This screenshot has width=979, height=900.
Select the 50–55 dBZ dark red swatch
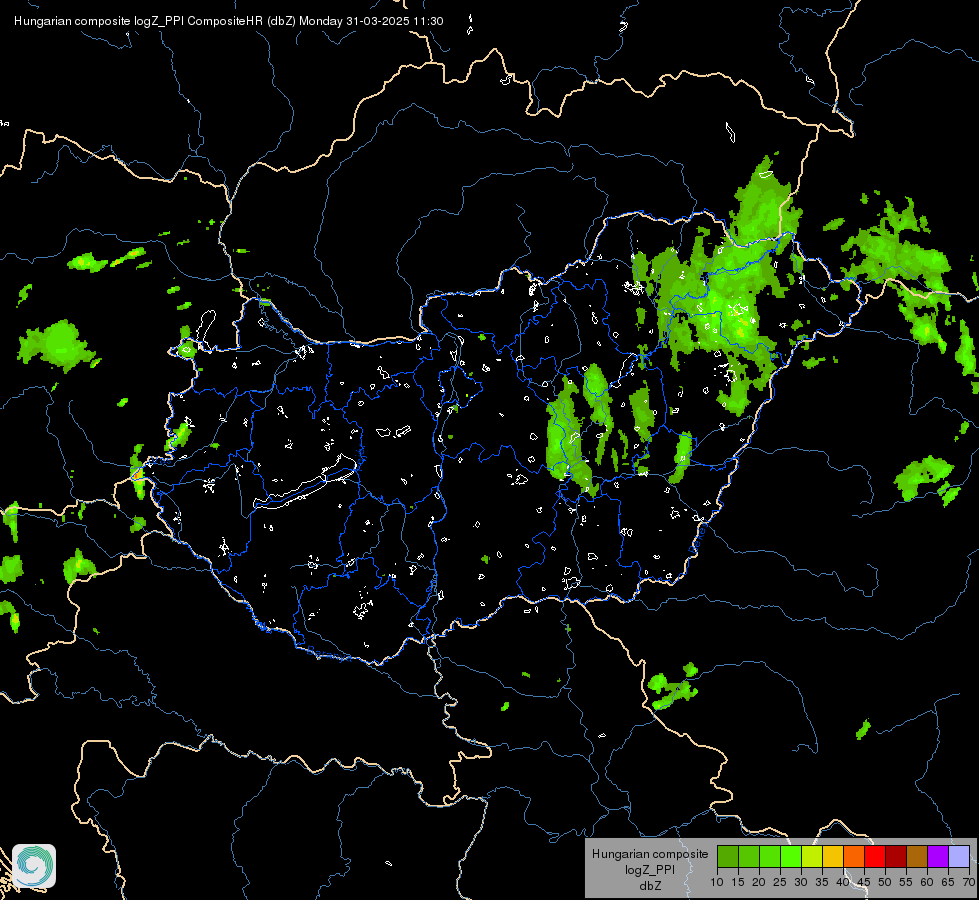coord(896,856)
